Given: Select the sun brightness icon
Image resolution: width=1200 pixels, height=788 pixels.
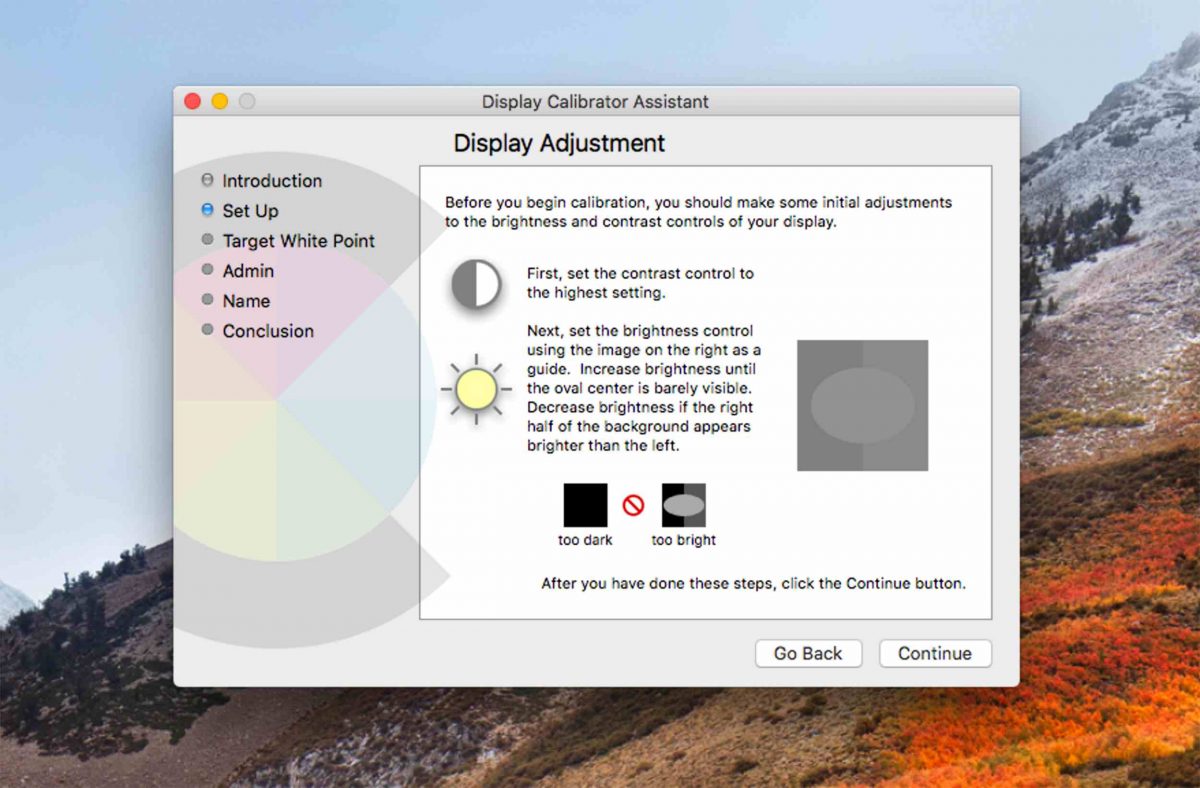Looking at the screenshot, I should pos(477,390).
